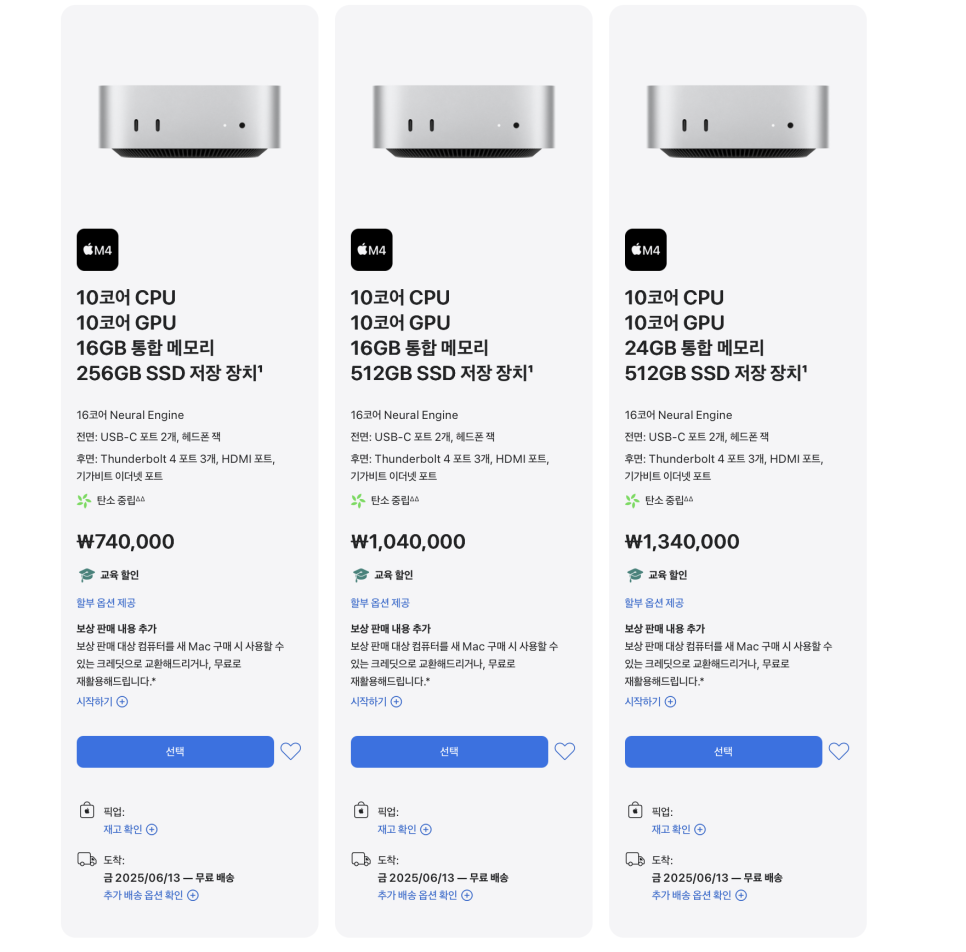Expand 재고 확인 pickup check for 256GB model
This screenshot has height=952, width=966.
131,829
